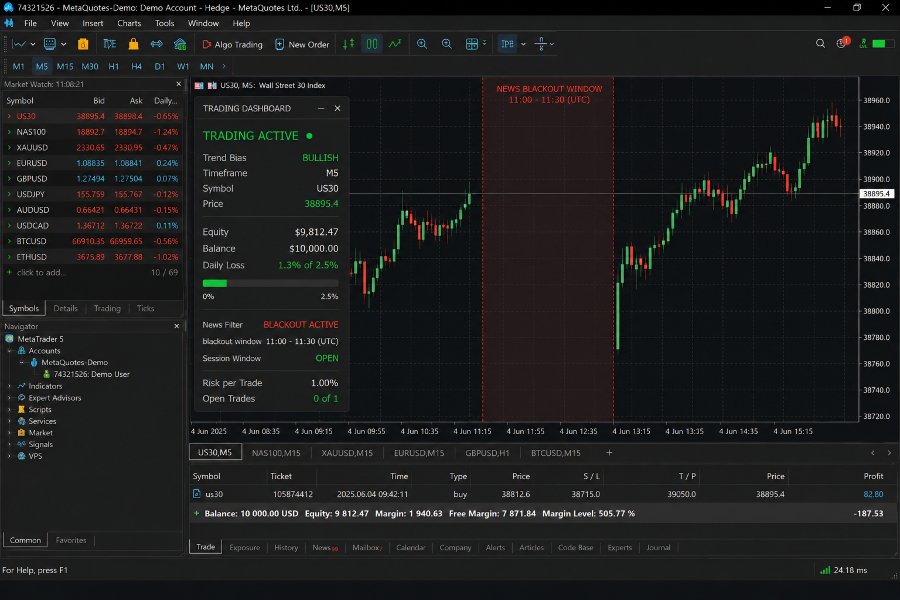Switch chart to line chart style
Image resolution: width=900 pixels, height=600 pixels.
click(x=395, y=44)
